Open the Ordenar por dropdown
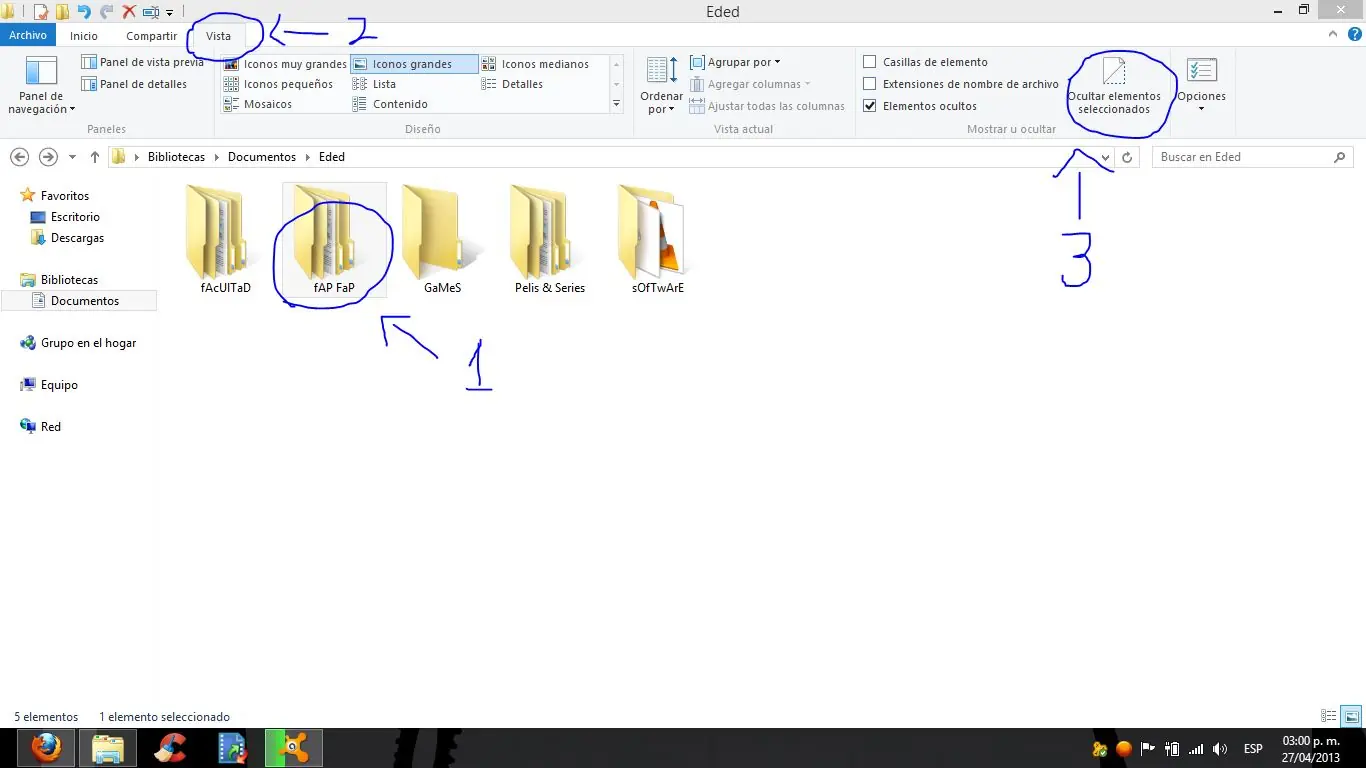1366x768 pixels. [661, 86]
